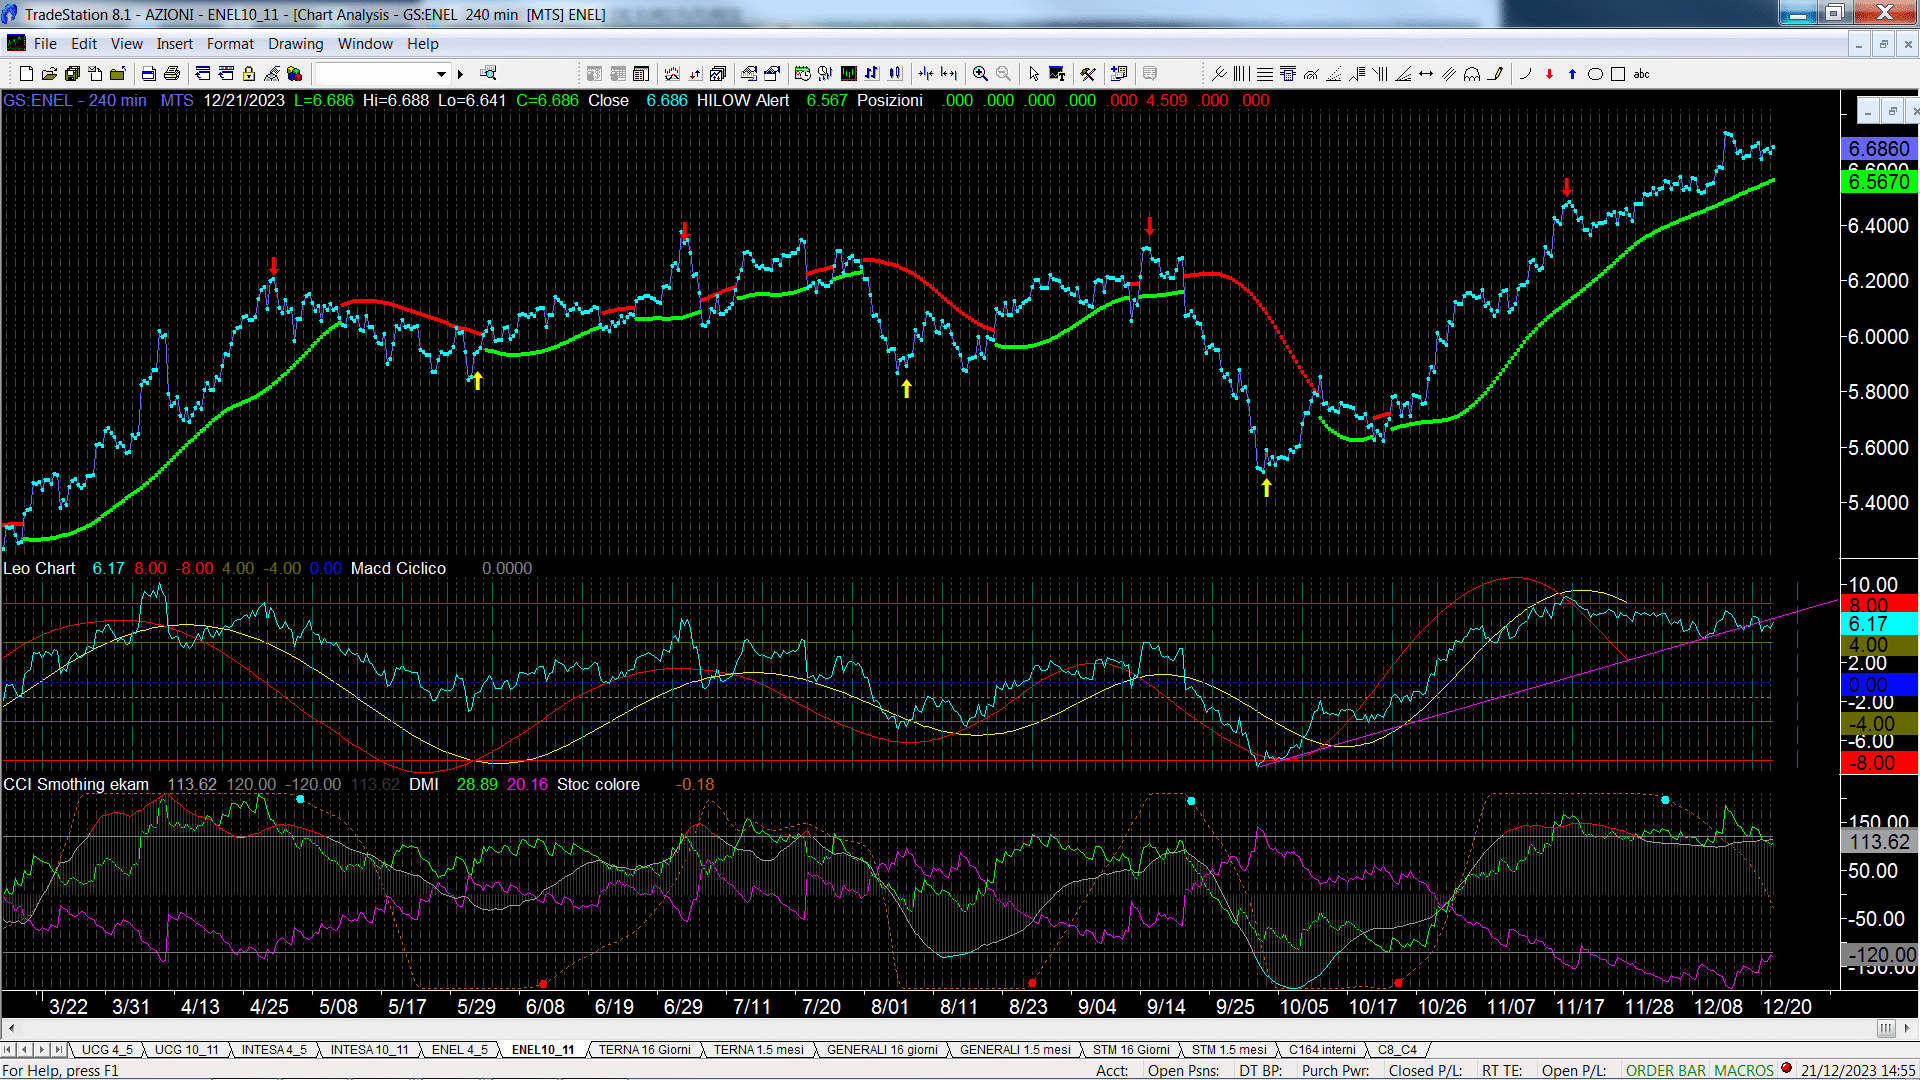Switch to the INTESA 10_11 tab
The height and width of the screenshot is (1080, 1920).
coord(369,1049)
